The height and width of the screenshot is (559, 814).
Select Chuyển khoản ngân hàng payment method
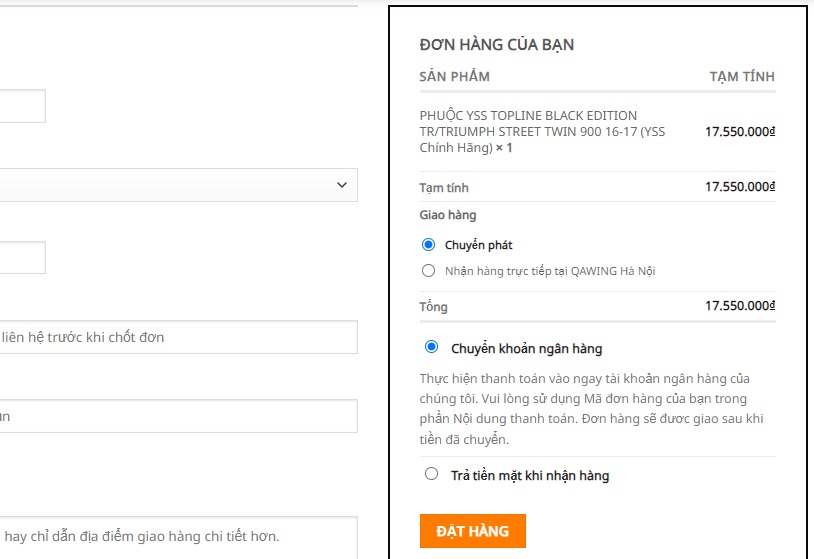432,348
